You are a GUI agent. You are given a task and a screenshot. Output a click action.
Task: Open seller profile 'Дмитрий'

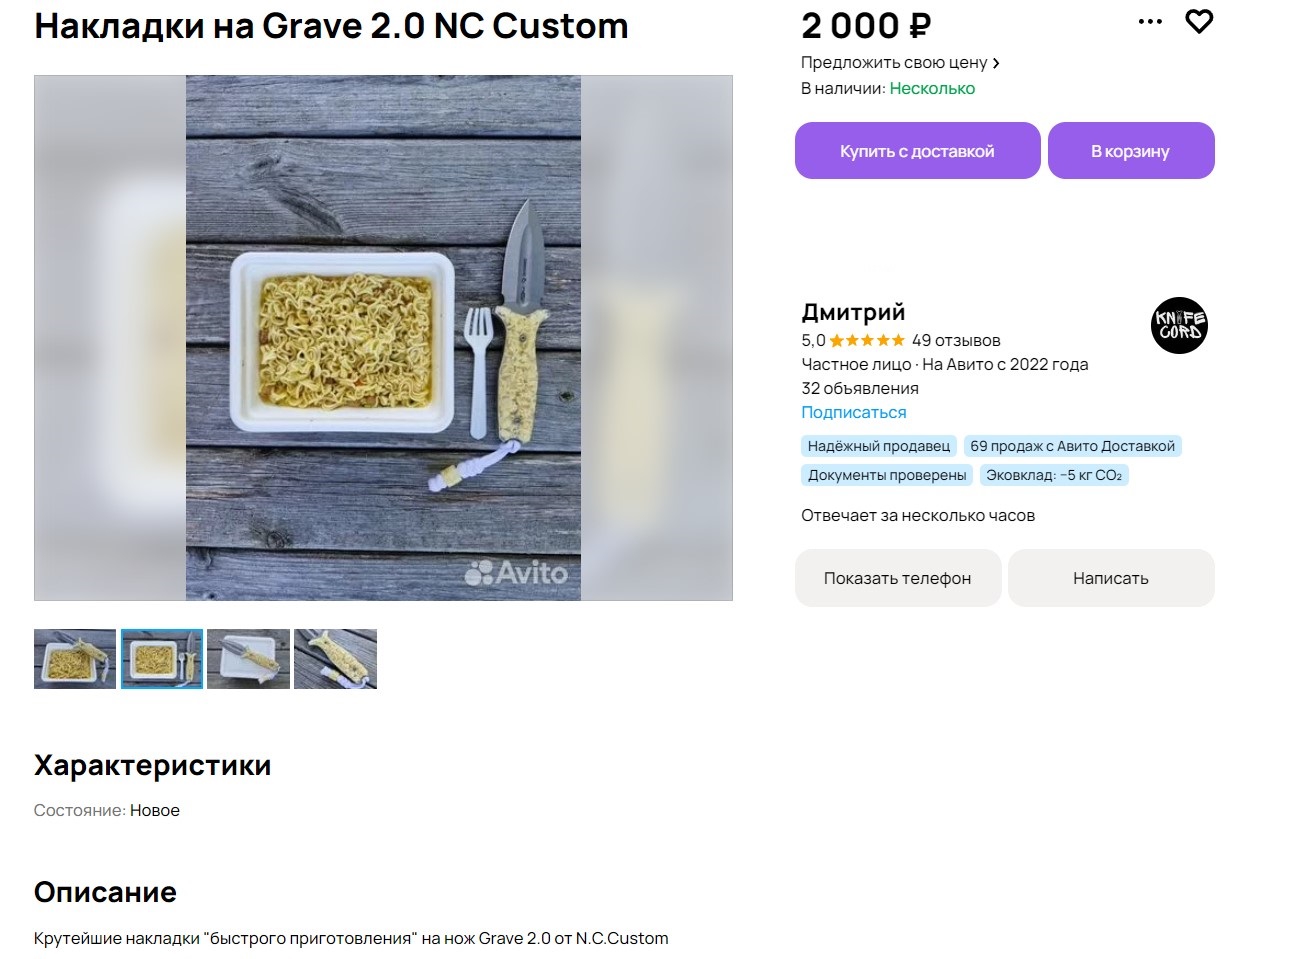coord(852,312)
